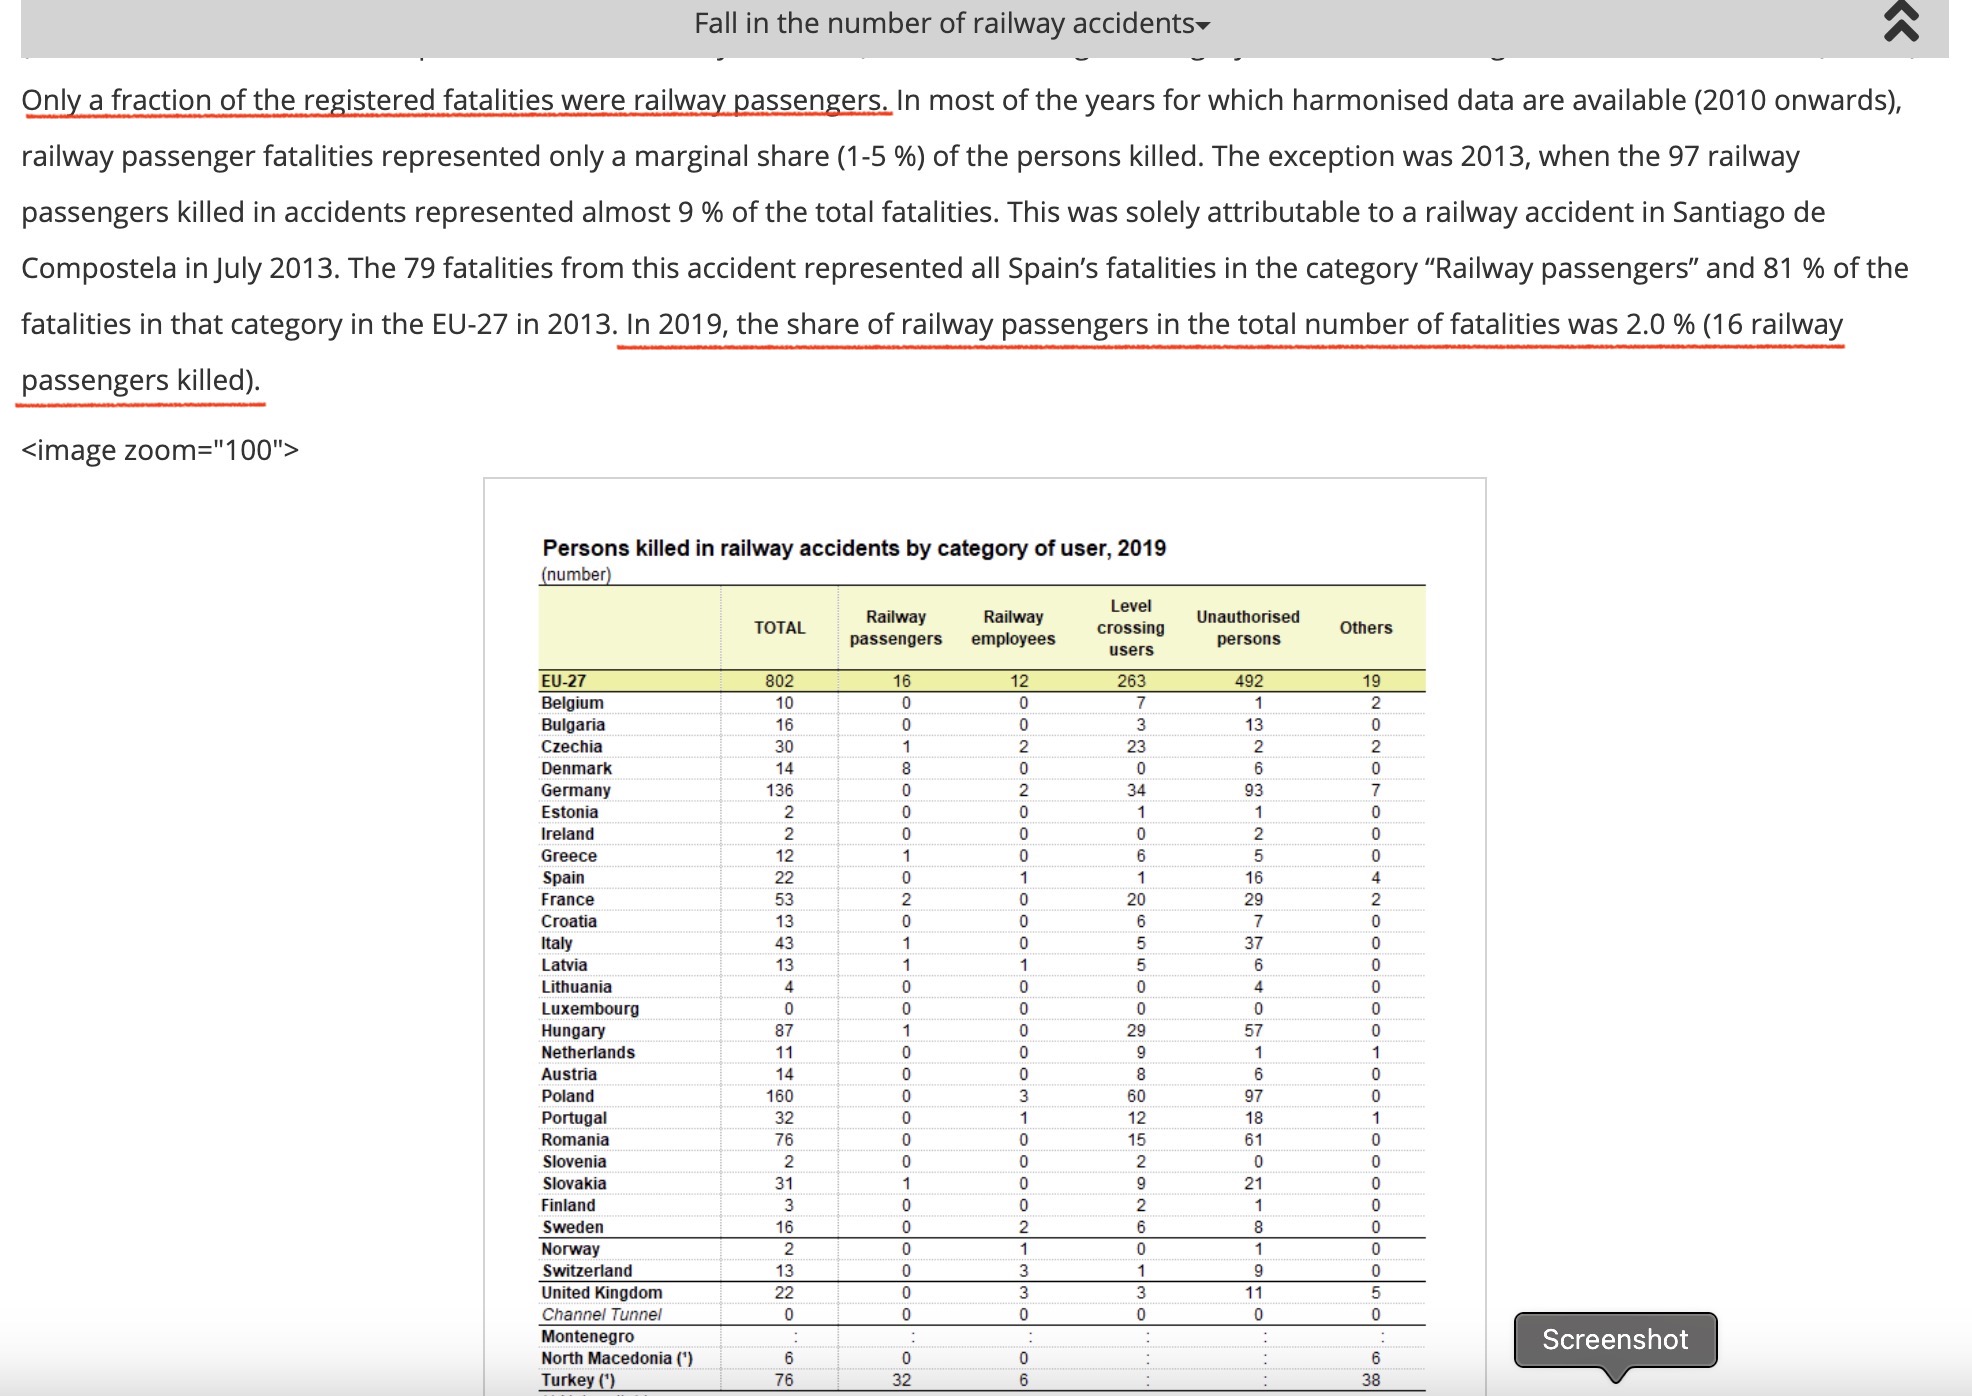Screen dimensions: 1972x1396
Task: Click Turkey's Others value 38
Action: coord(1371,1381)
